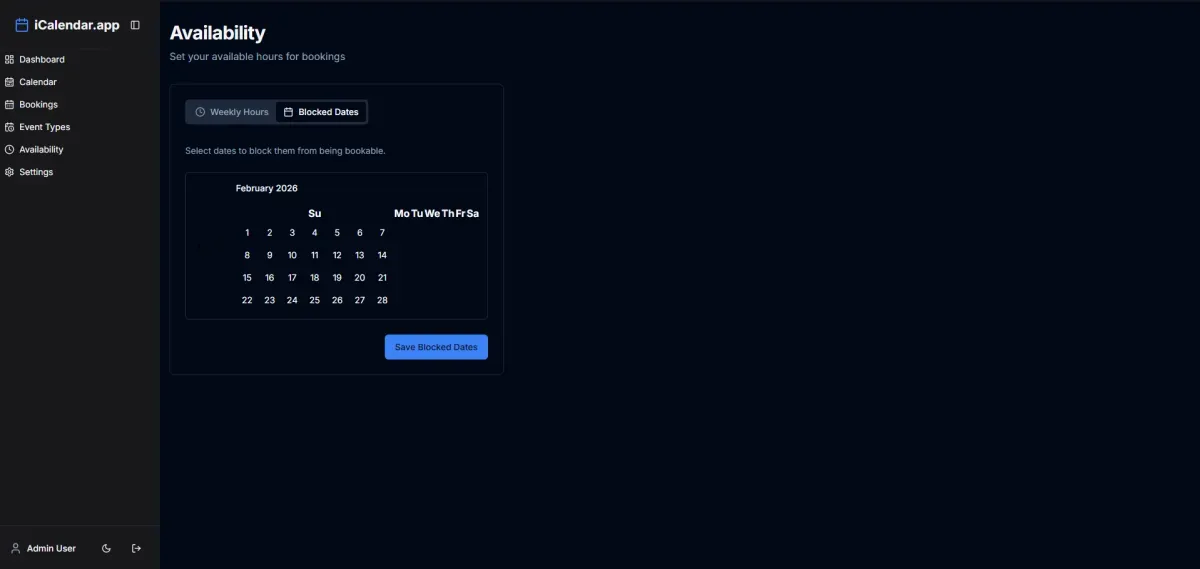Click the February 2026 month label
Screen dimensions: 1200x569
point(267,188)
